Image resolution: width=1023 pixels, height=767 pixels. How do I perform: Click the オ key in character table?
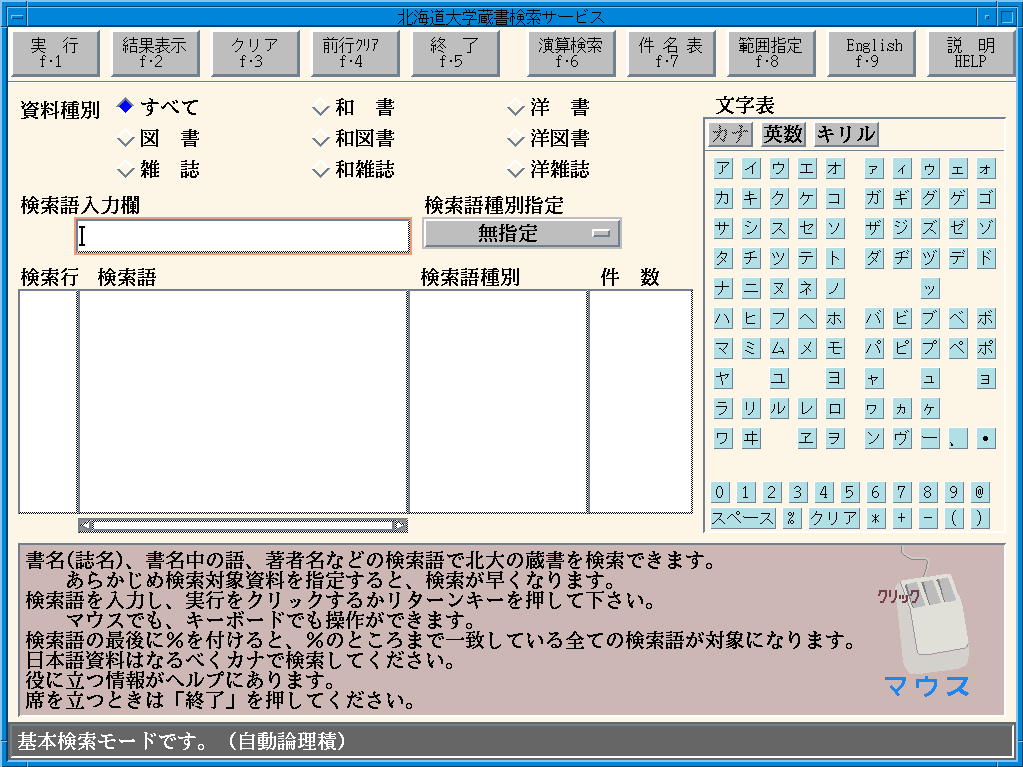(x=834, y=168)
